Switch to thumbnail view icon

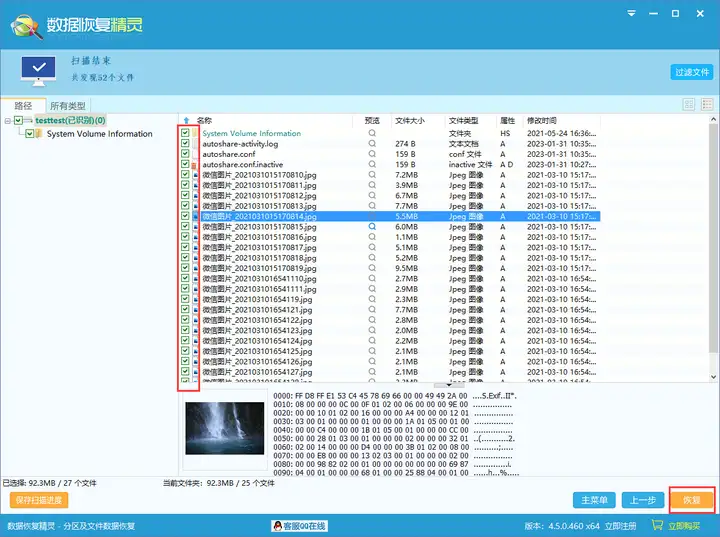(x=689, y=104)
